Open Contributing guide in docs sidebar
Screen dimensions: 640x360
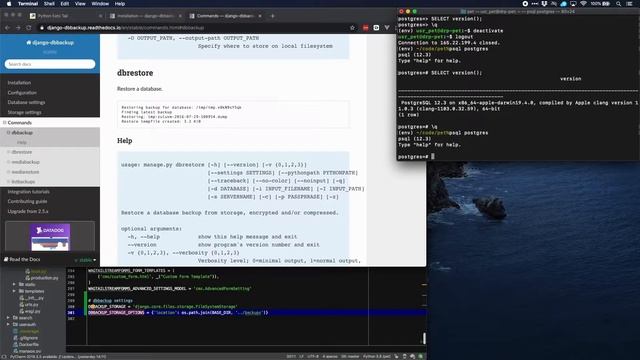(x=27, y=201)
